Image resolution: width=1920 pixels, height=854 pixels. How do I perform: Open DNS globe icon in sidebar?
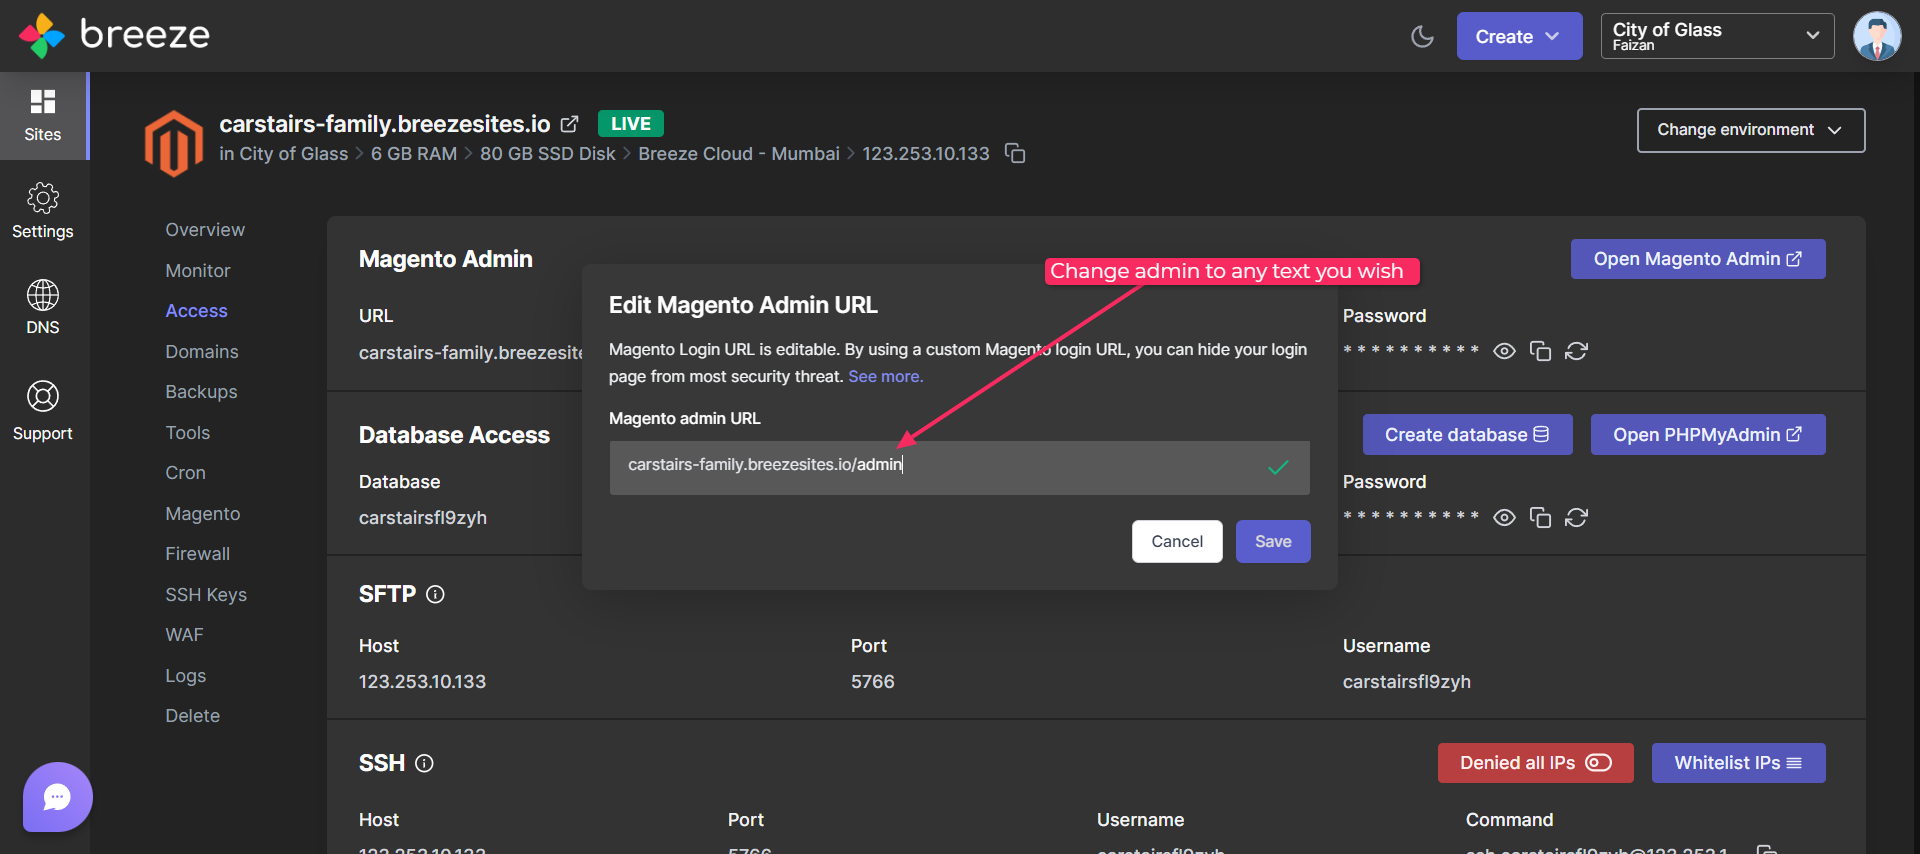pyautogui.click(x=43, y=307)
